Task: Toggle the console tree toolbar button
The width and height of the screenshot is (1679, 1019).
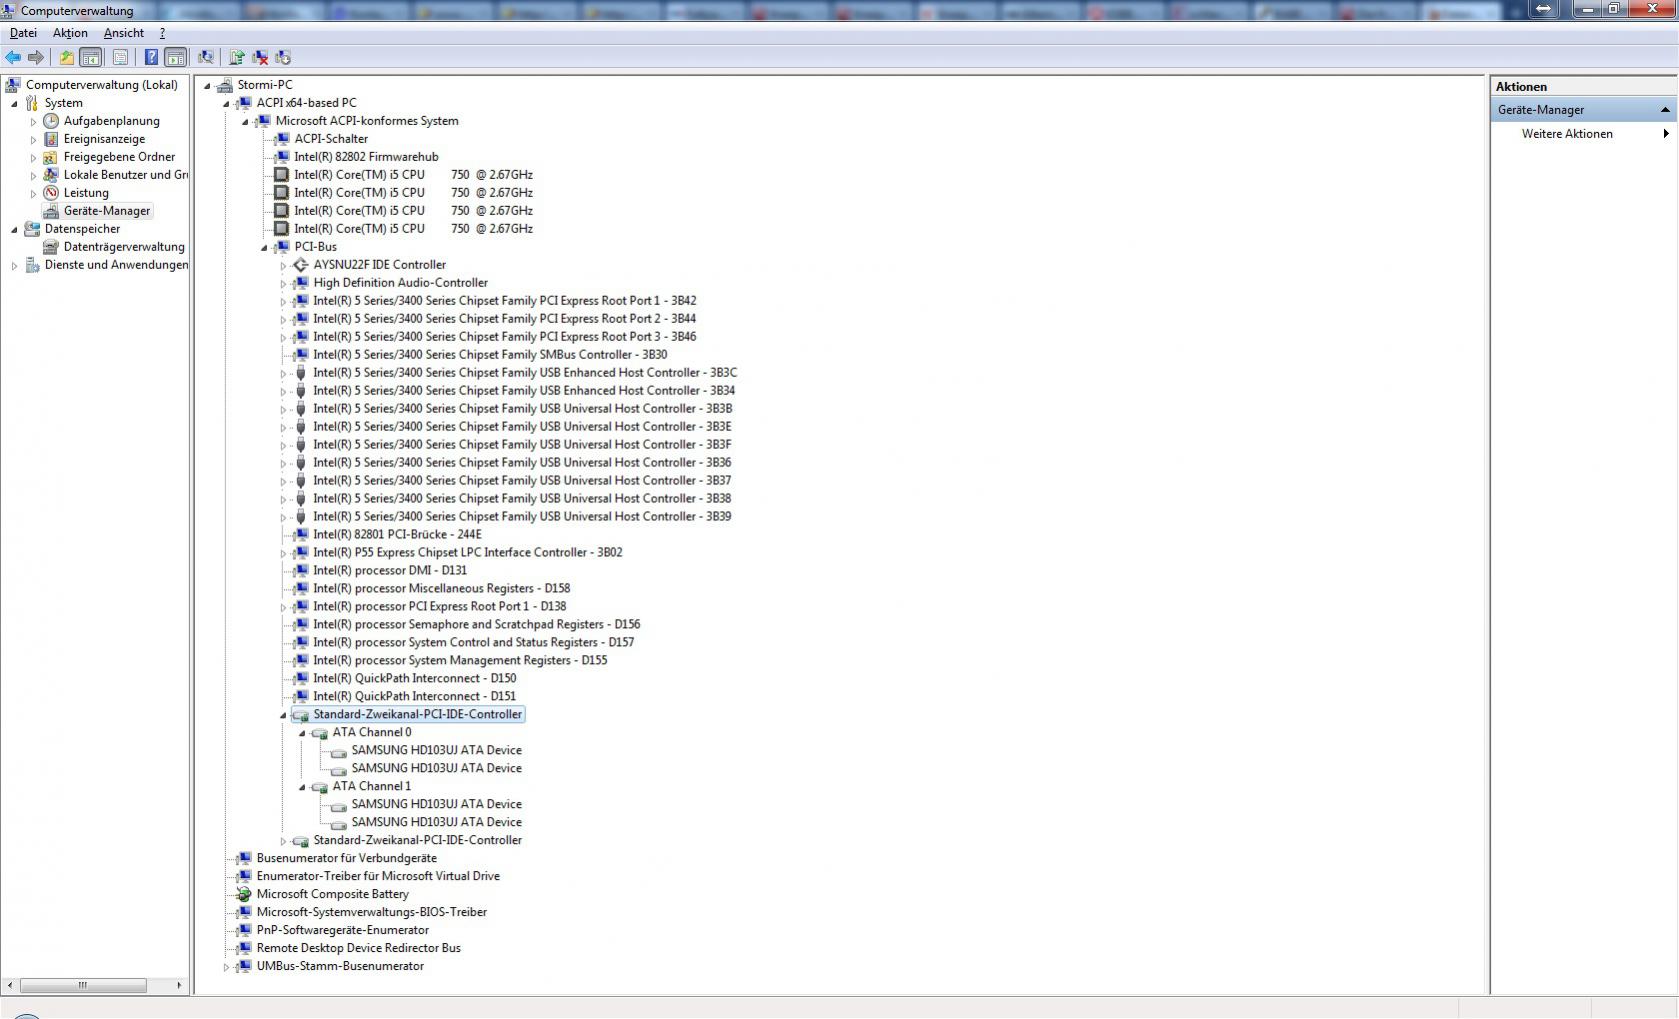Action: pos(91,58)
